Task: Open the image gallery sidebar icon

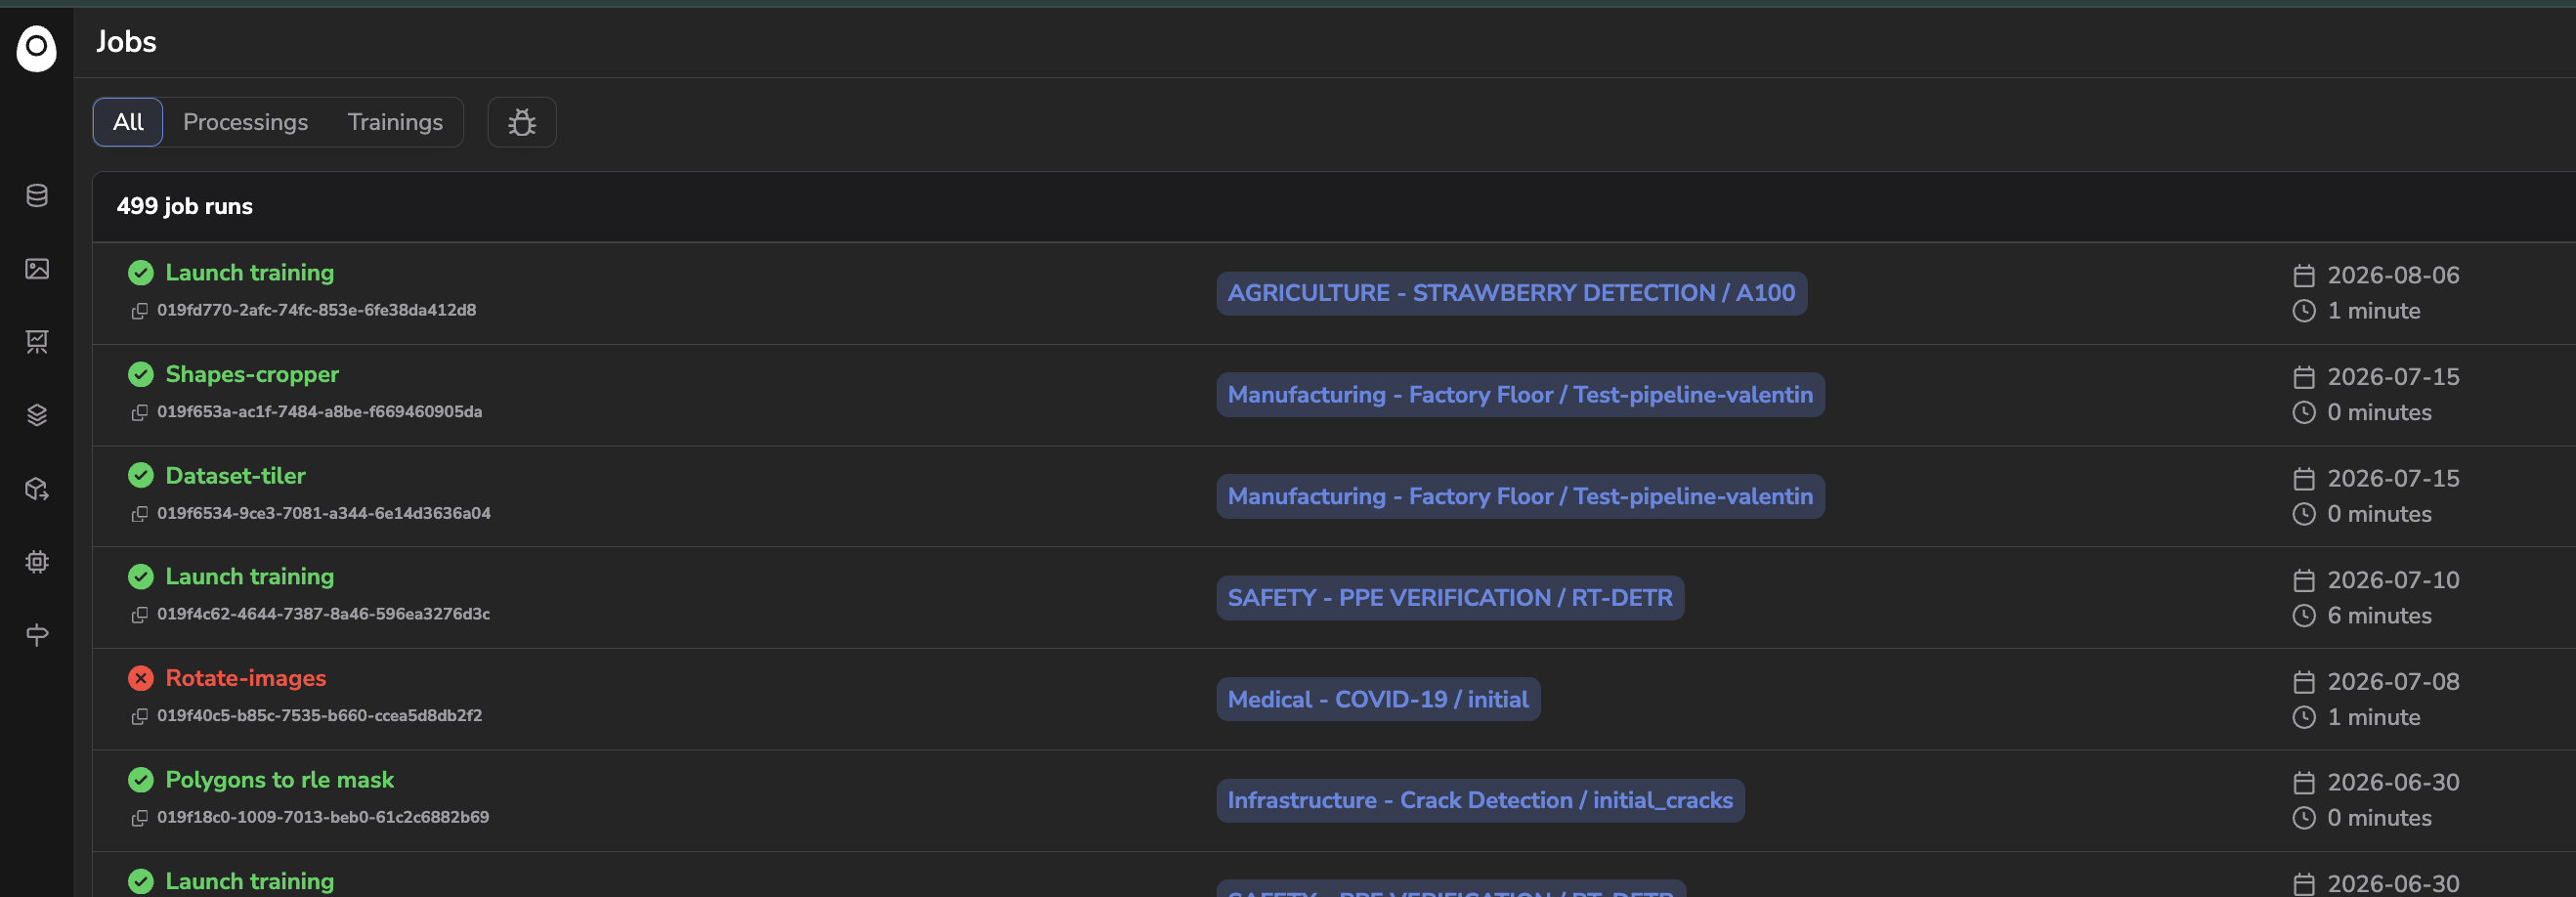Action: pos(37,269)
